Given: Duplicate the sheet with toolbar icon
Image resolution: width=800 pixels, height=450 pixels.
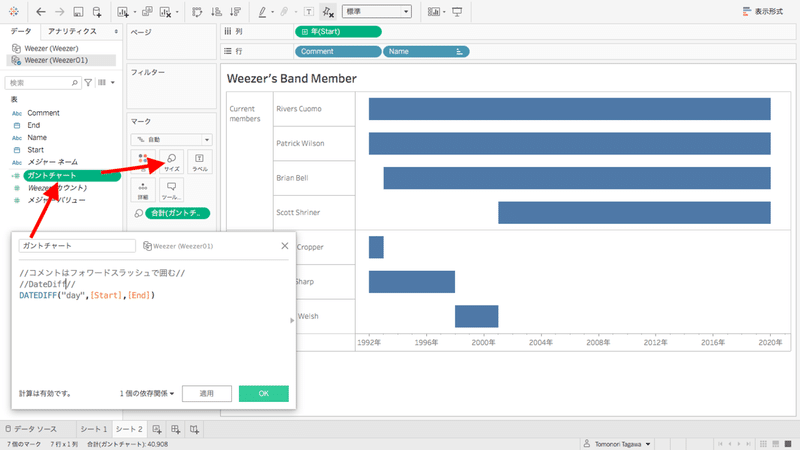Looking at the screenshot, I should click(147, 11).
